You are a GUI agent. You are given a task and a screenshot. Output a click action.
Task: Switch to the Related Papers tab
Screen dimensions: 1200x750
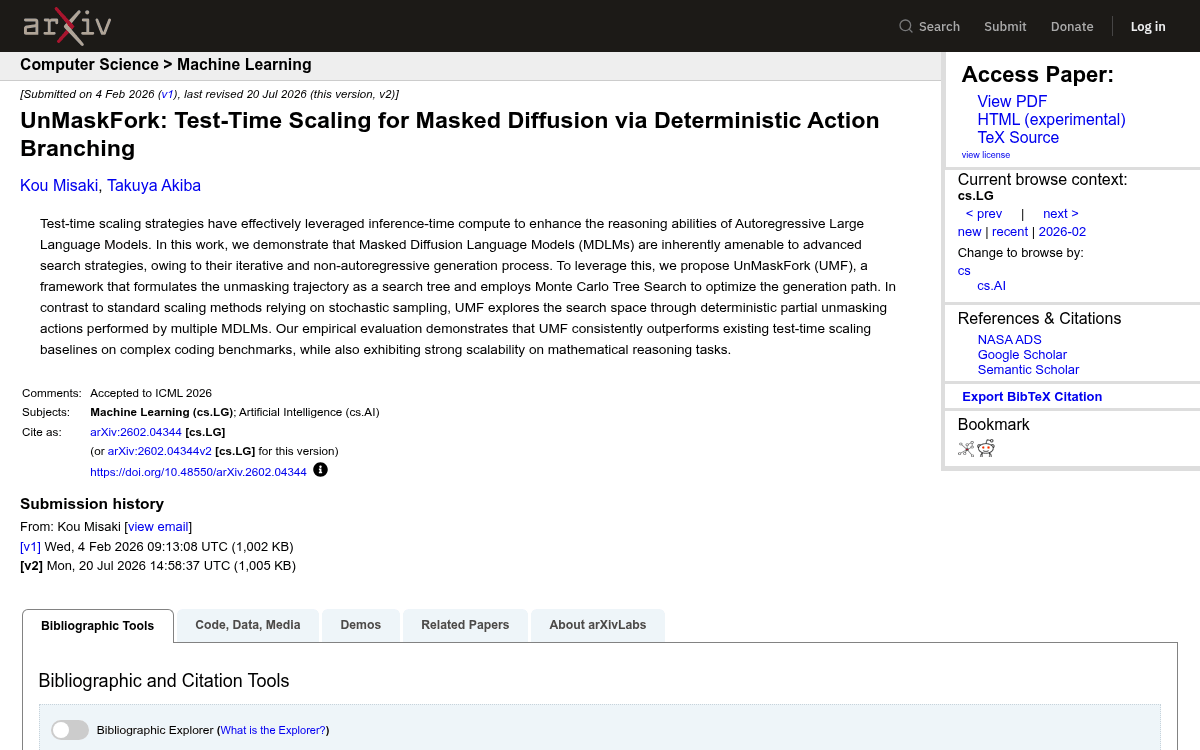pyautogui.click(x=465, y=625)
